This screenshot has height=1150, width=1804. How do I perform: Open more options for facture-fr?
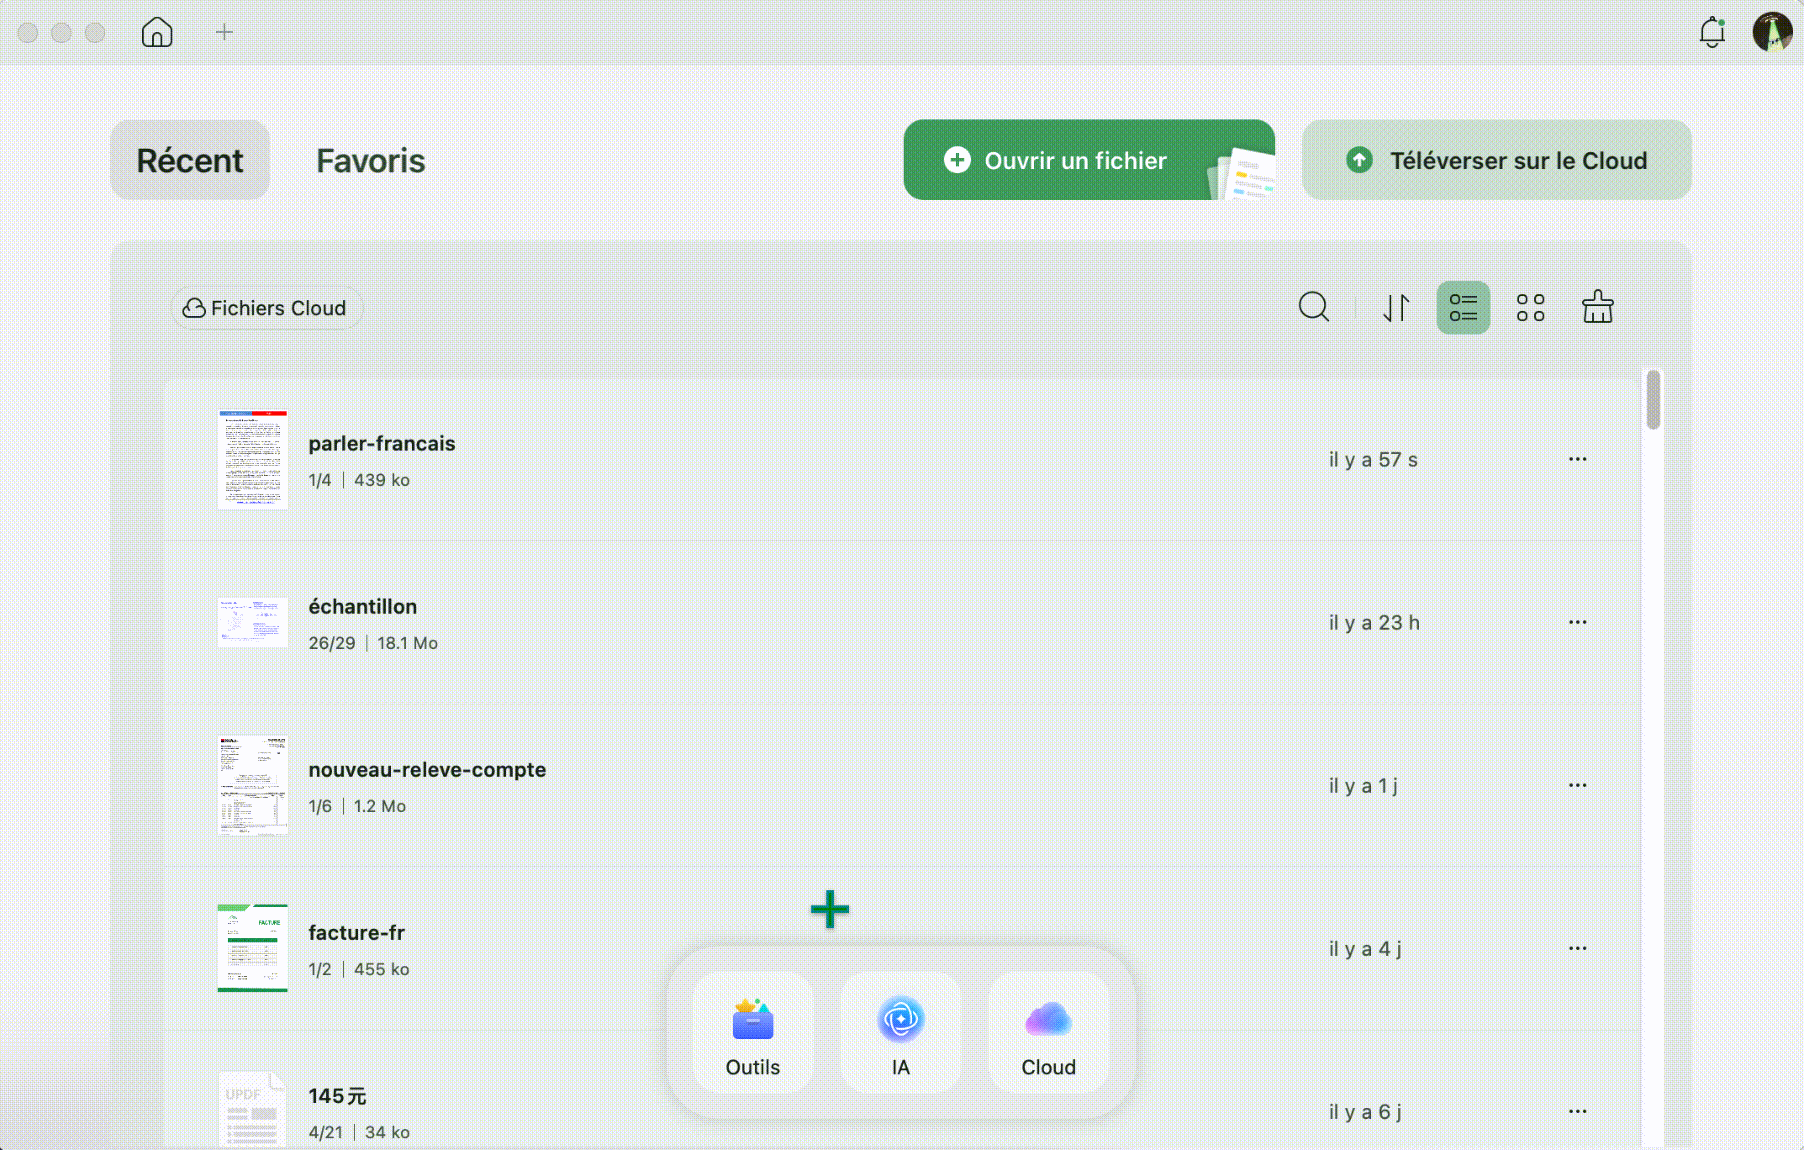click(x=1577, y=948)
